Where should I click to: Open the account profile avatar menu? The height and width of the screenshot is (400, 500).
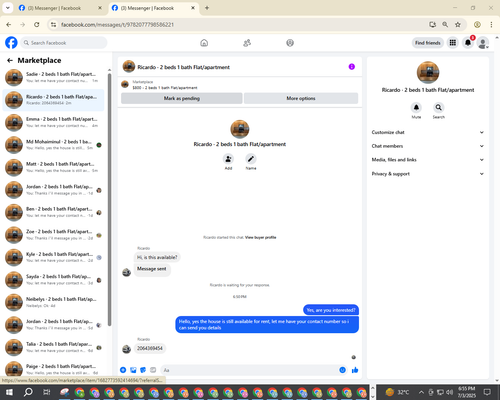(483, 43)
